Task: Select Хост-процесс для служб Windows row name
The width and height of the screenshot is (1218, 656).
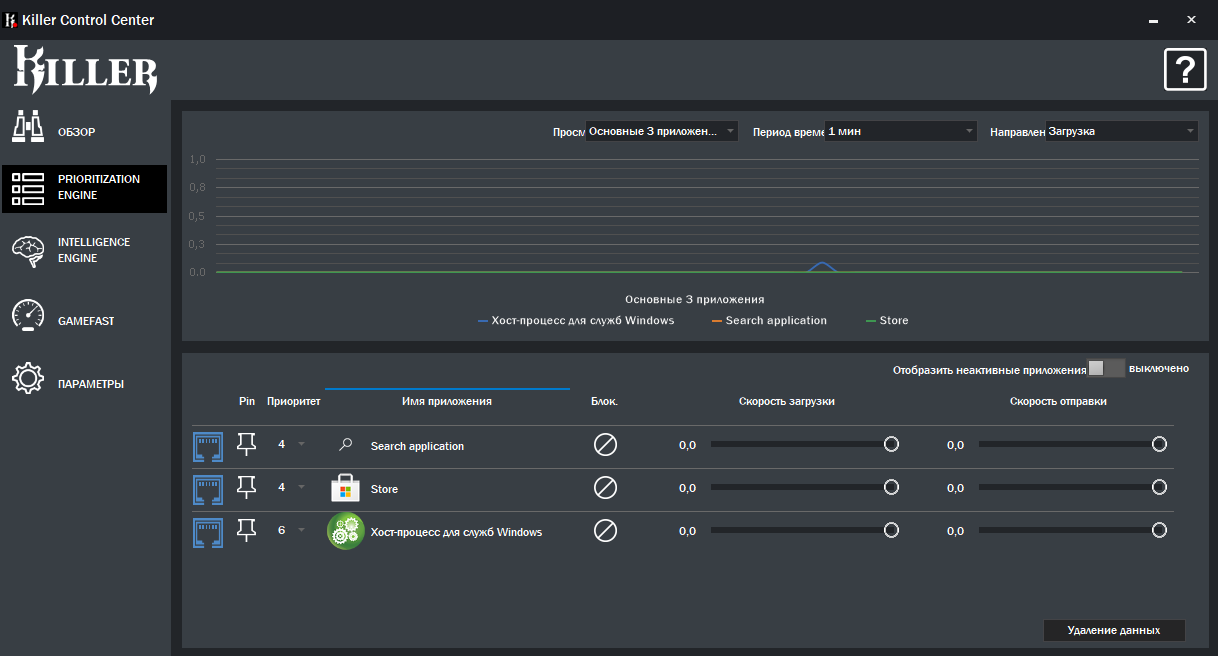Action: [456, 532]
